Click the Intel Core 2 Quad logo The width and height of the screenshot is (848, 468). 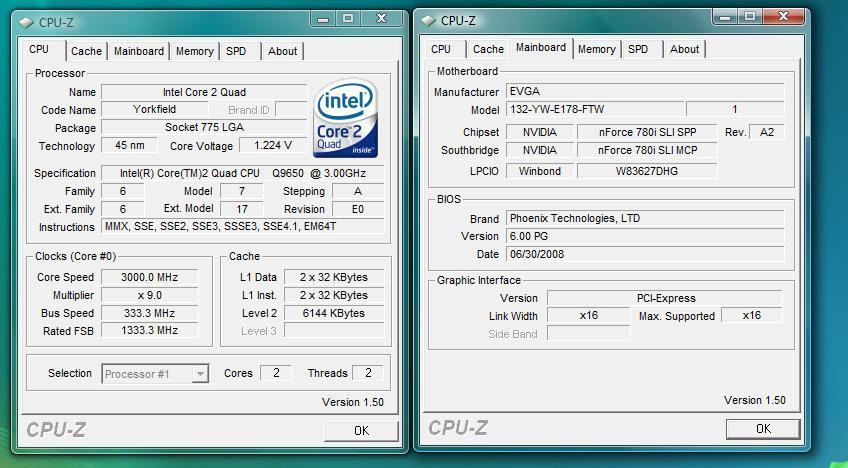pos(345,119)
